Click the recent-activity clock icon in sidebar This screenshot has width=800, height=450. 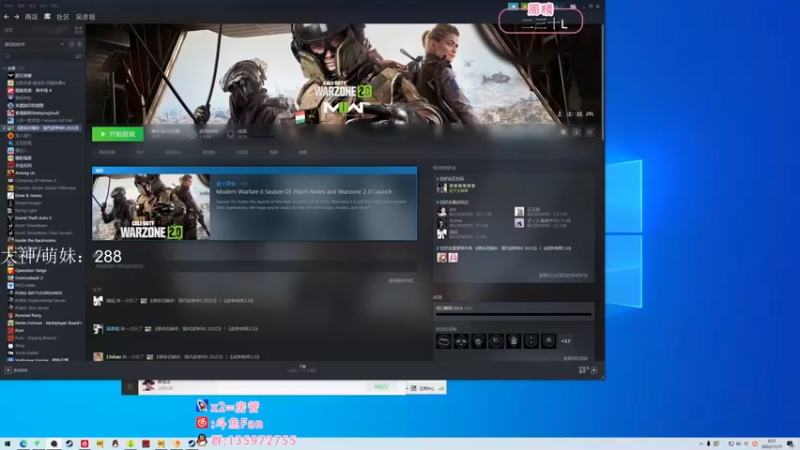(71, 44)
